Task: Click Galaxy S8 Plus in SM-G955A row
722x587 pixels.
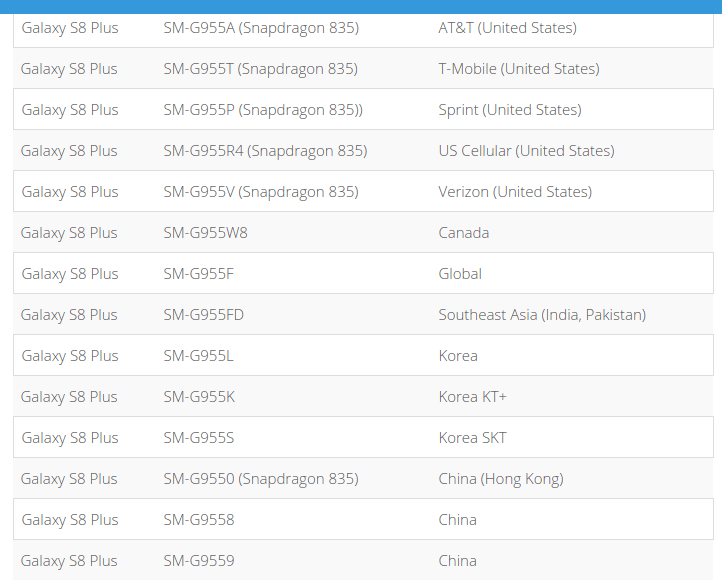Action: click(70, 28)
